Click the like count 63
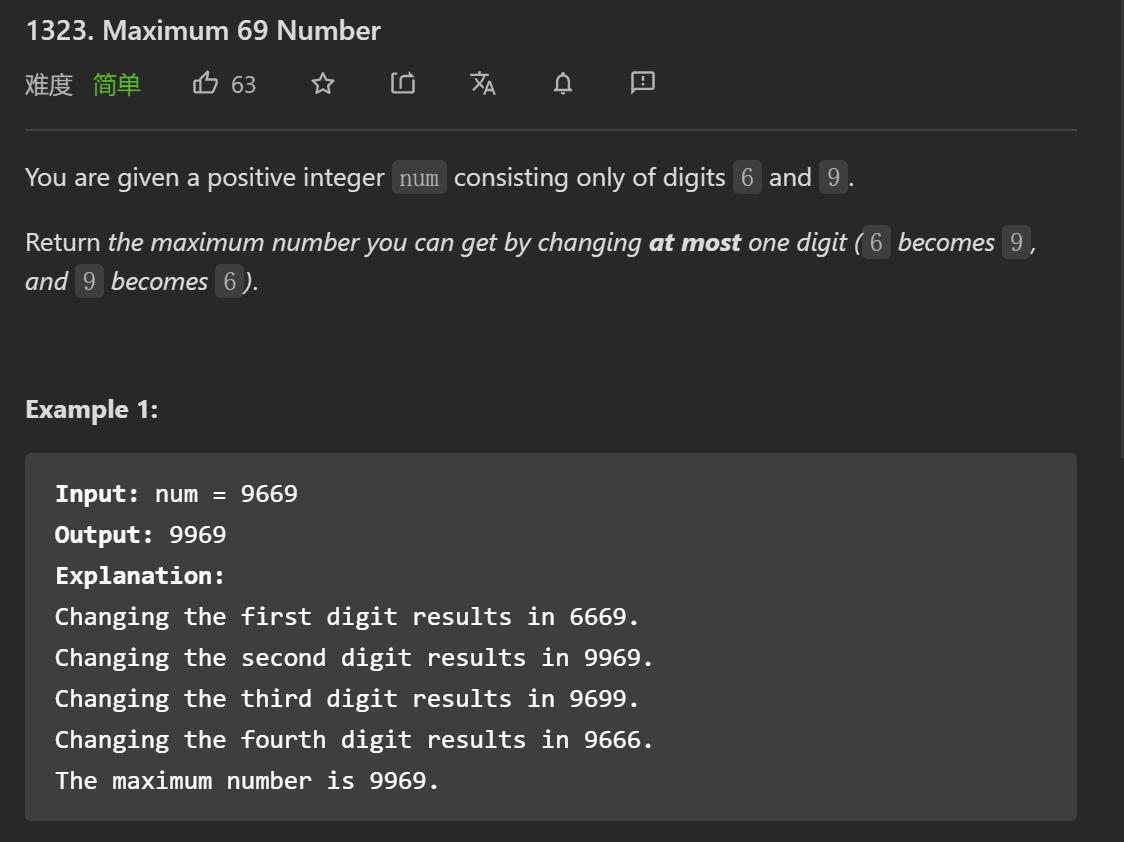Viewport: 1124px width, 842px height. (x=243, y=85)
